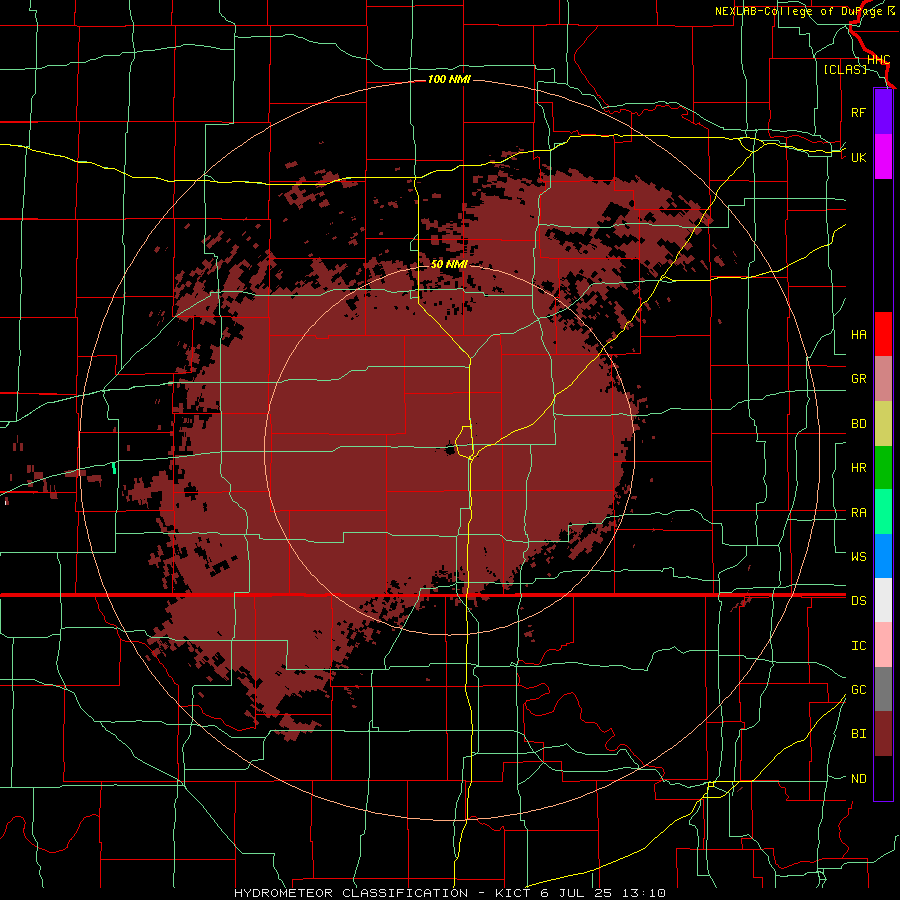Screen dimensions: 900x900
Task: Click the BD legend label
Action: click(858, 423)
